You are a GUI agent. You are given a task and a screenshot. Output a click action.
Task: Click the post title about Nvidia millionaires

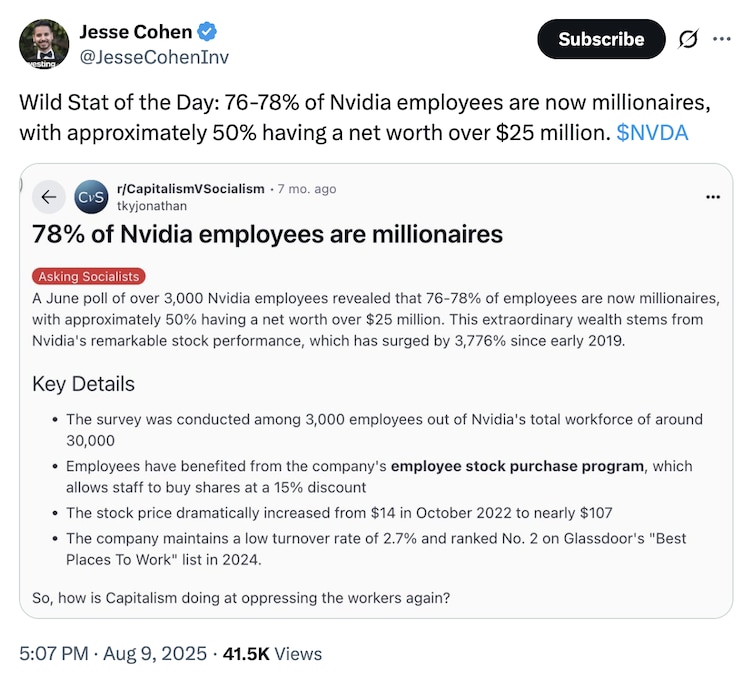pos(267,234)
